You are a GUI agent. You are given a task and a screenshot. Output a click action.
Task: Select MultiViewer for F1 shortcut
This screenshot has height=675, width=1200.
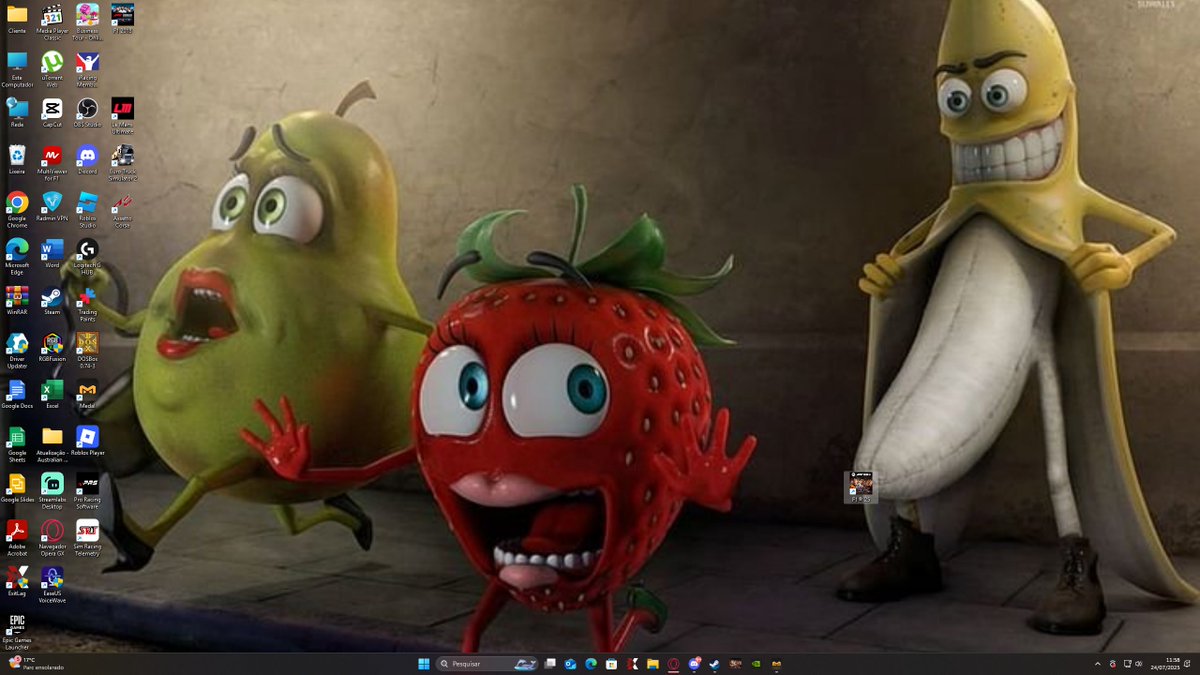tap(52, 163)
